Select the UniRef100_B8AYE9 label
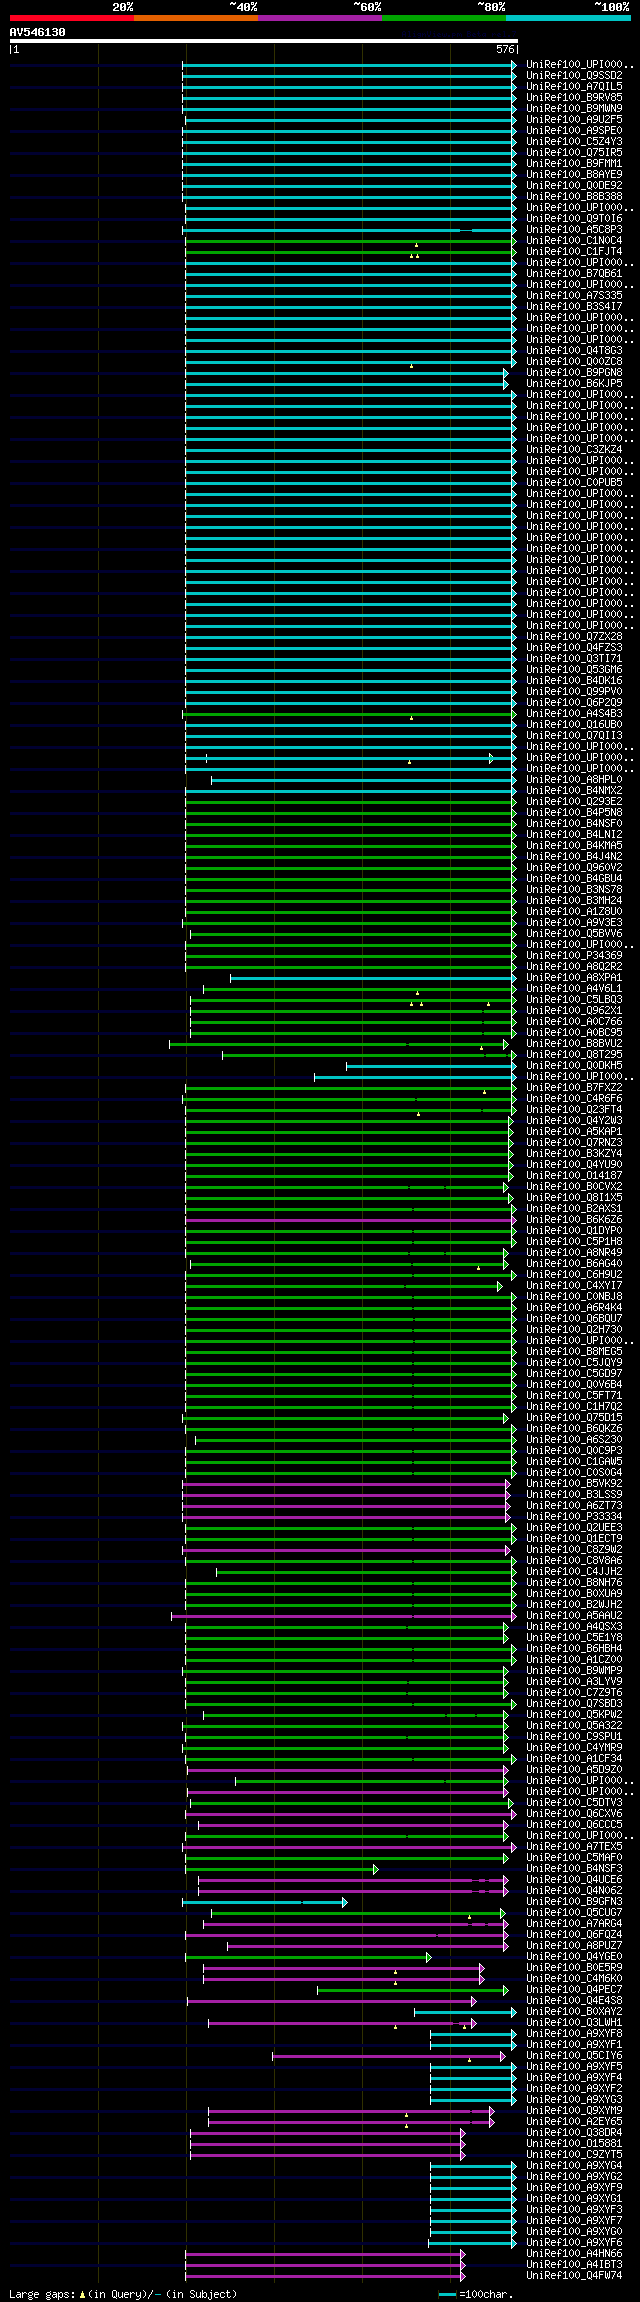 pos(574,174)
